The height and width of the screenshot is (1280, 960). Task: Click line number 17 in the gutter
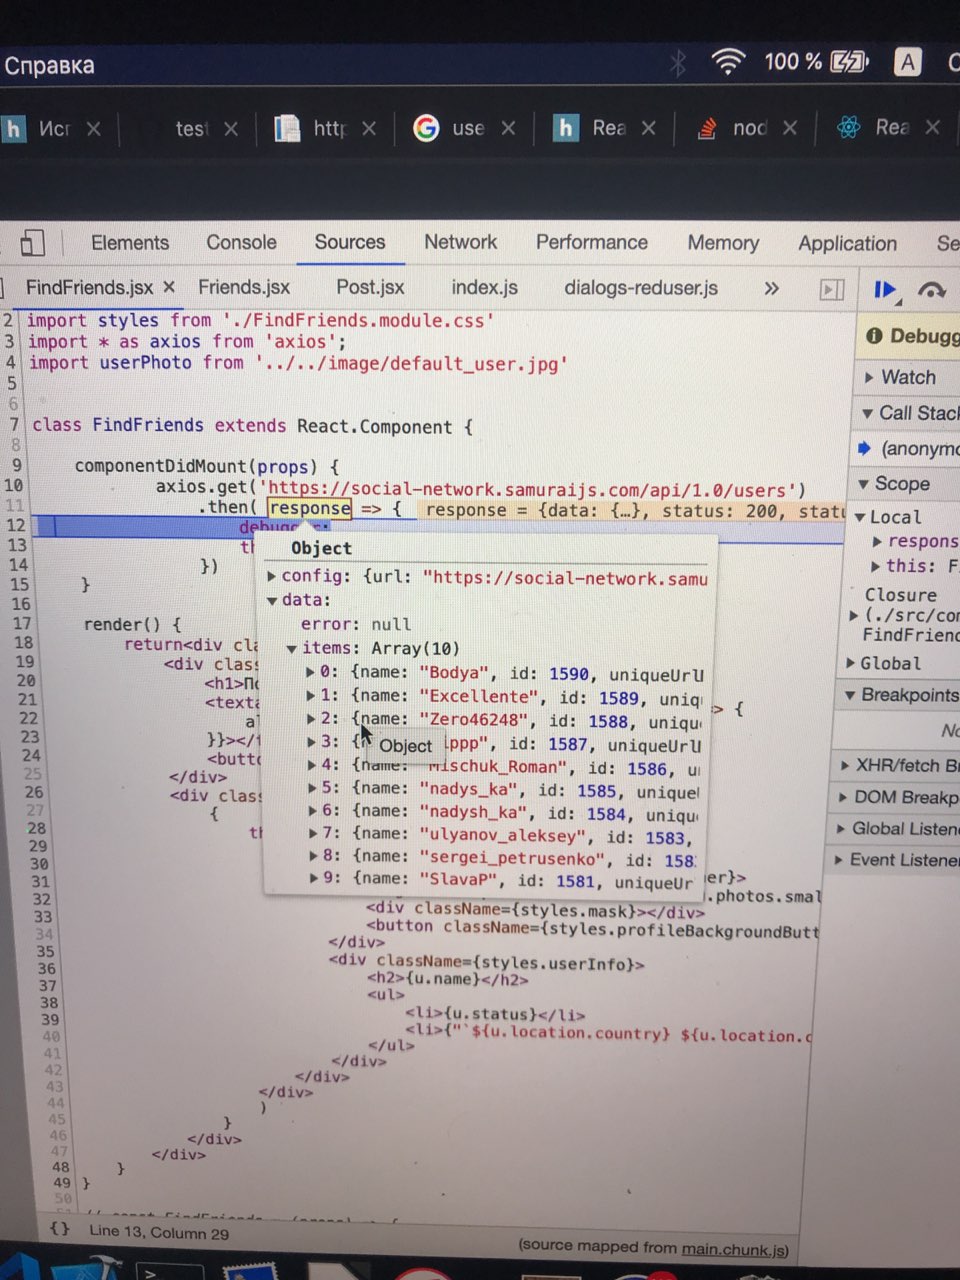click(x=22, y=624)
